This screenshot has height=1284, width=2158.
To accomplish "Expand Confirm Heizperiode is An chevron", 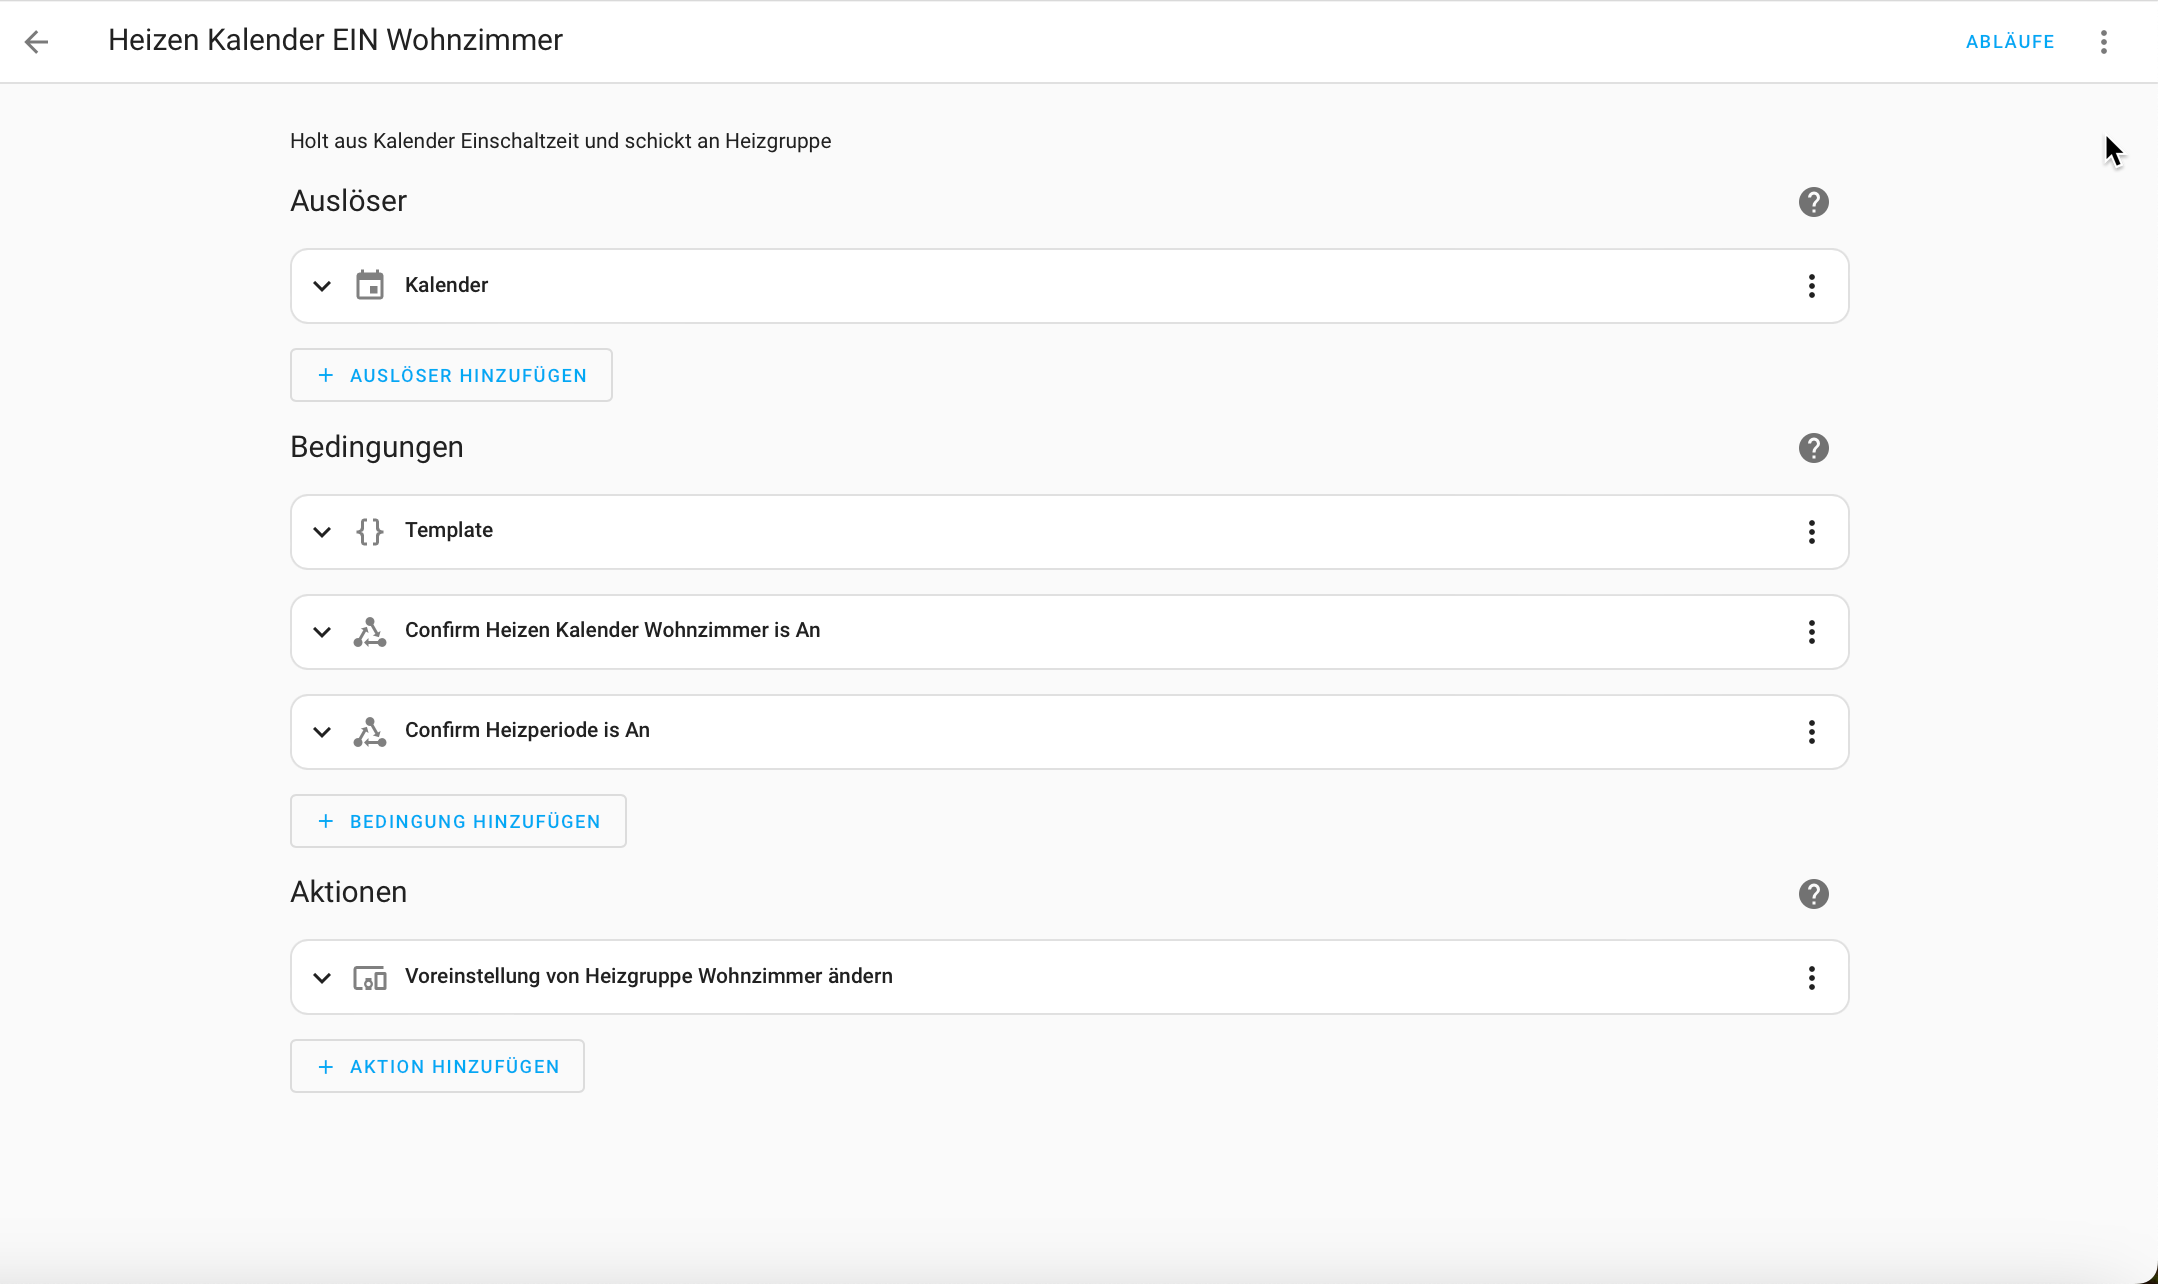I will pos(322,732).
